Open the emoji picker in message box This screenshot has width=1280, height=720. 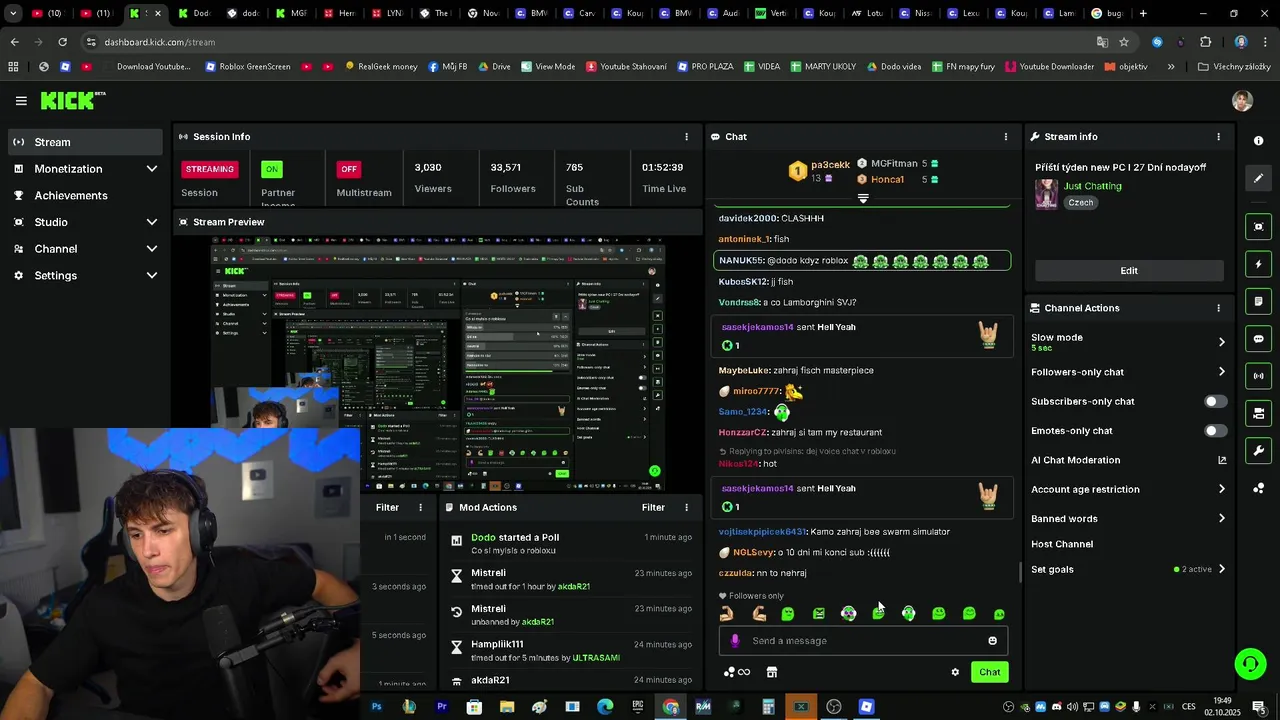pos(992,641)
